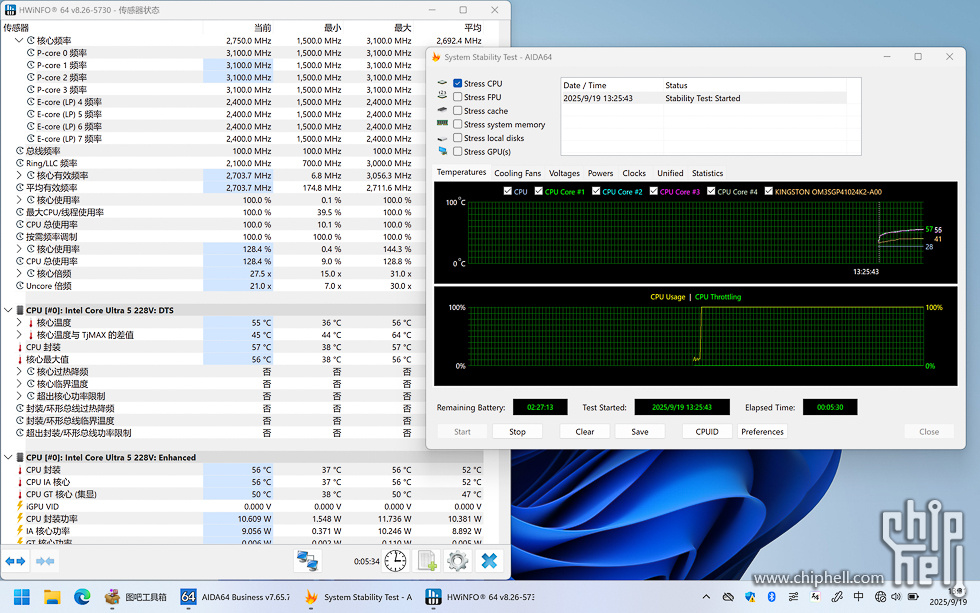Open network status tray icon
Screen dimensions: 980x613
pos(881,597)
